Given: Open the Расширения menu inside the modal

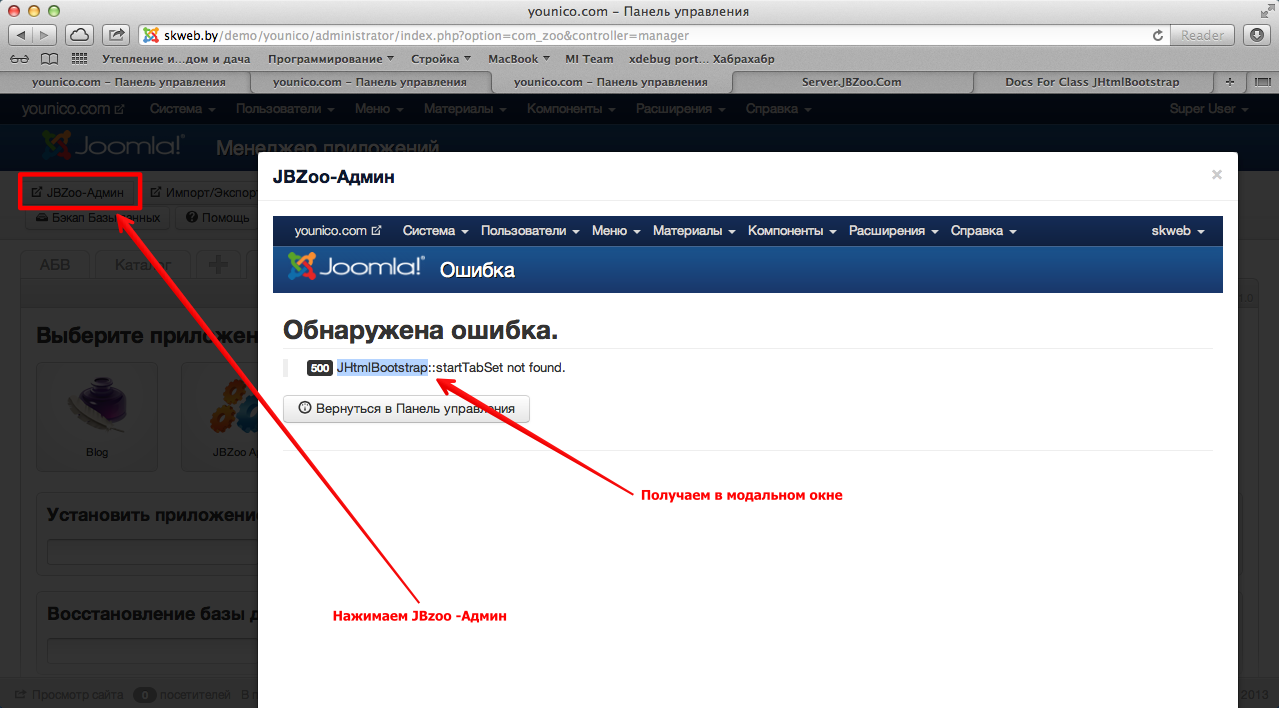Looking at the screenshot, I should click(893, 231).
